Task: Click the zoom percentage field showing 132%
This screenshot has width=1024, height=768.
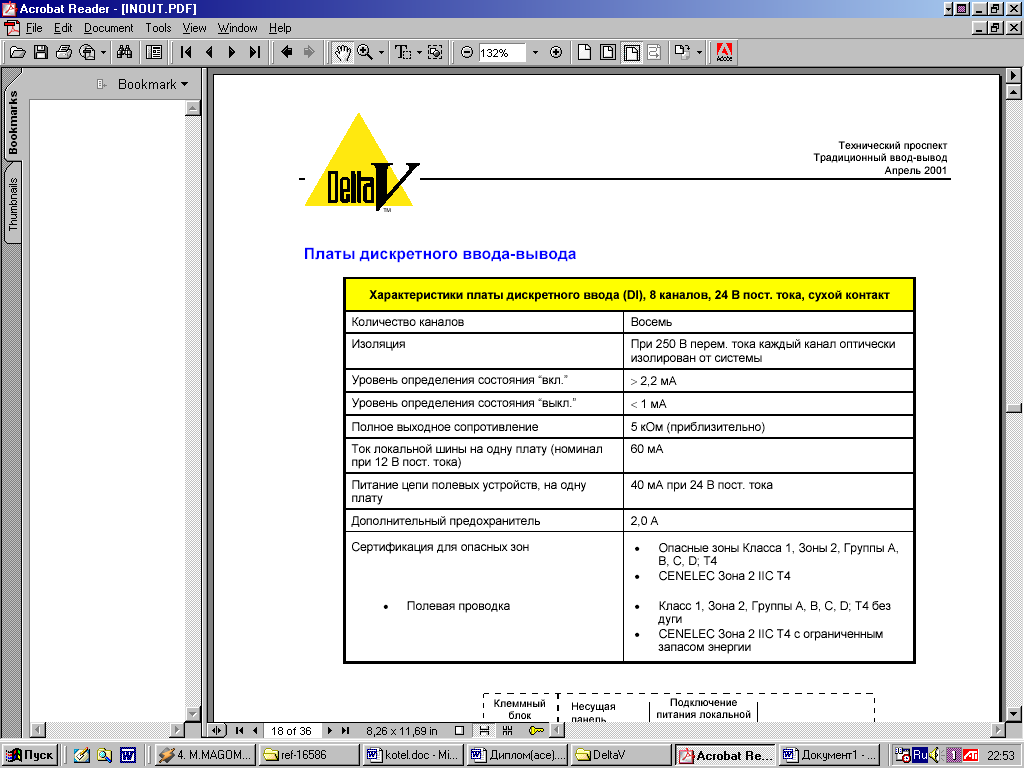Action: pyautogui.click(x=502, y=52)
